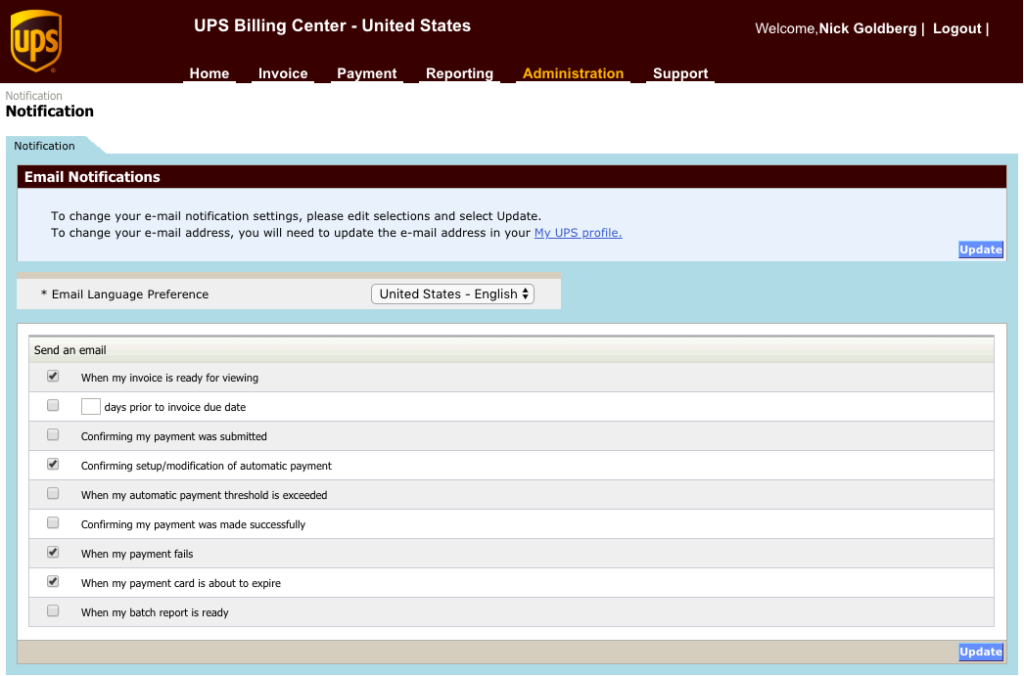Click the top Update button

980,249
